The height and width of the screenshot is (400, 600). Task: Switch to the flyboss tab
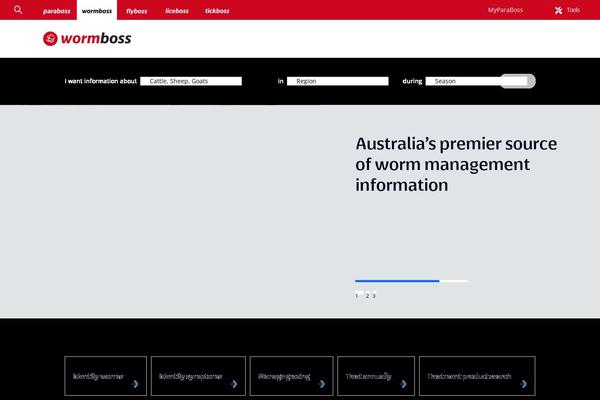137,11
